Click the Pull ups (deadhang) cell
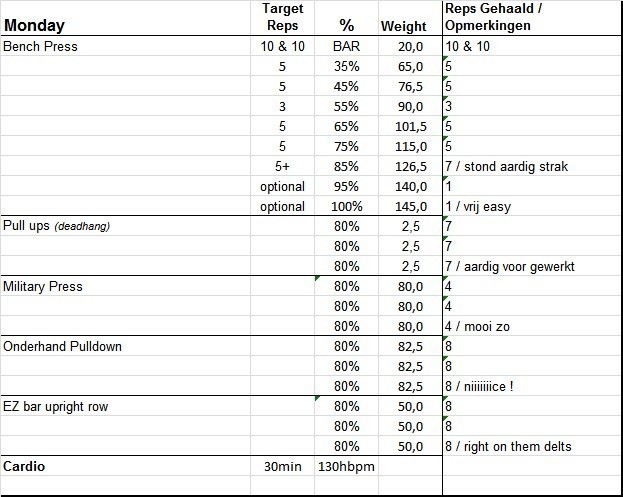Image resolution: width=623 pixels, height=497 pixels. (x=56, y=226)
